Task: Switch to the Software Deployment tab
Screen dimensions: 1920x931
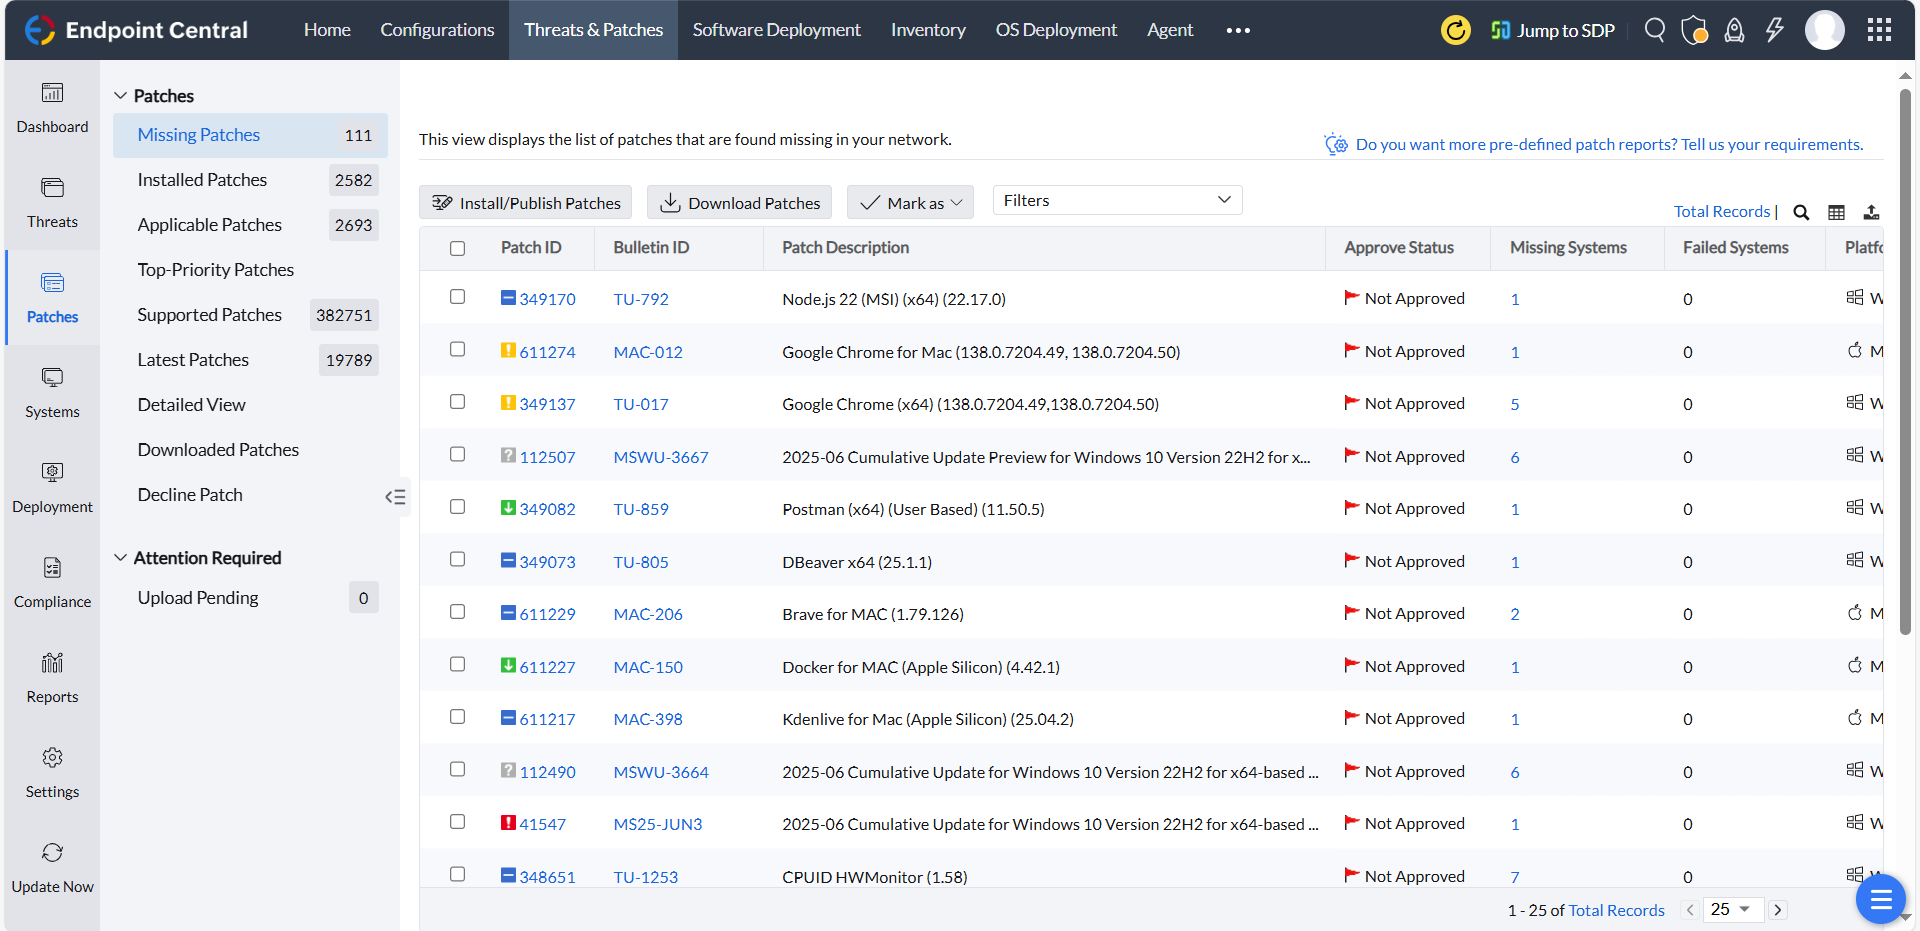Action: [x=776, y=30]
